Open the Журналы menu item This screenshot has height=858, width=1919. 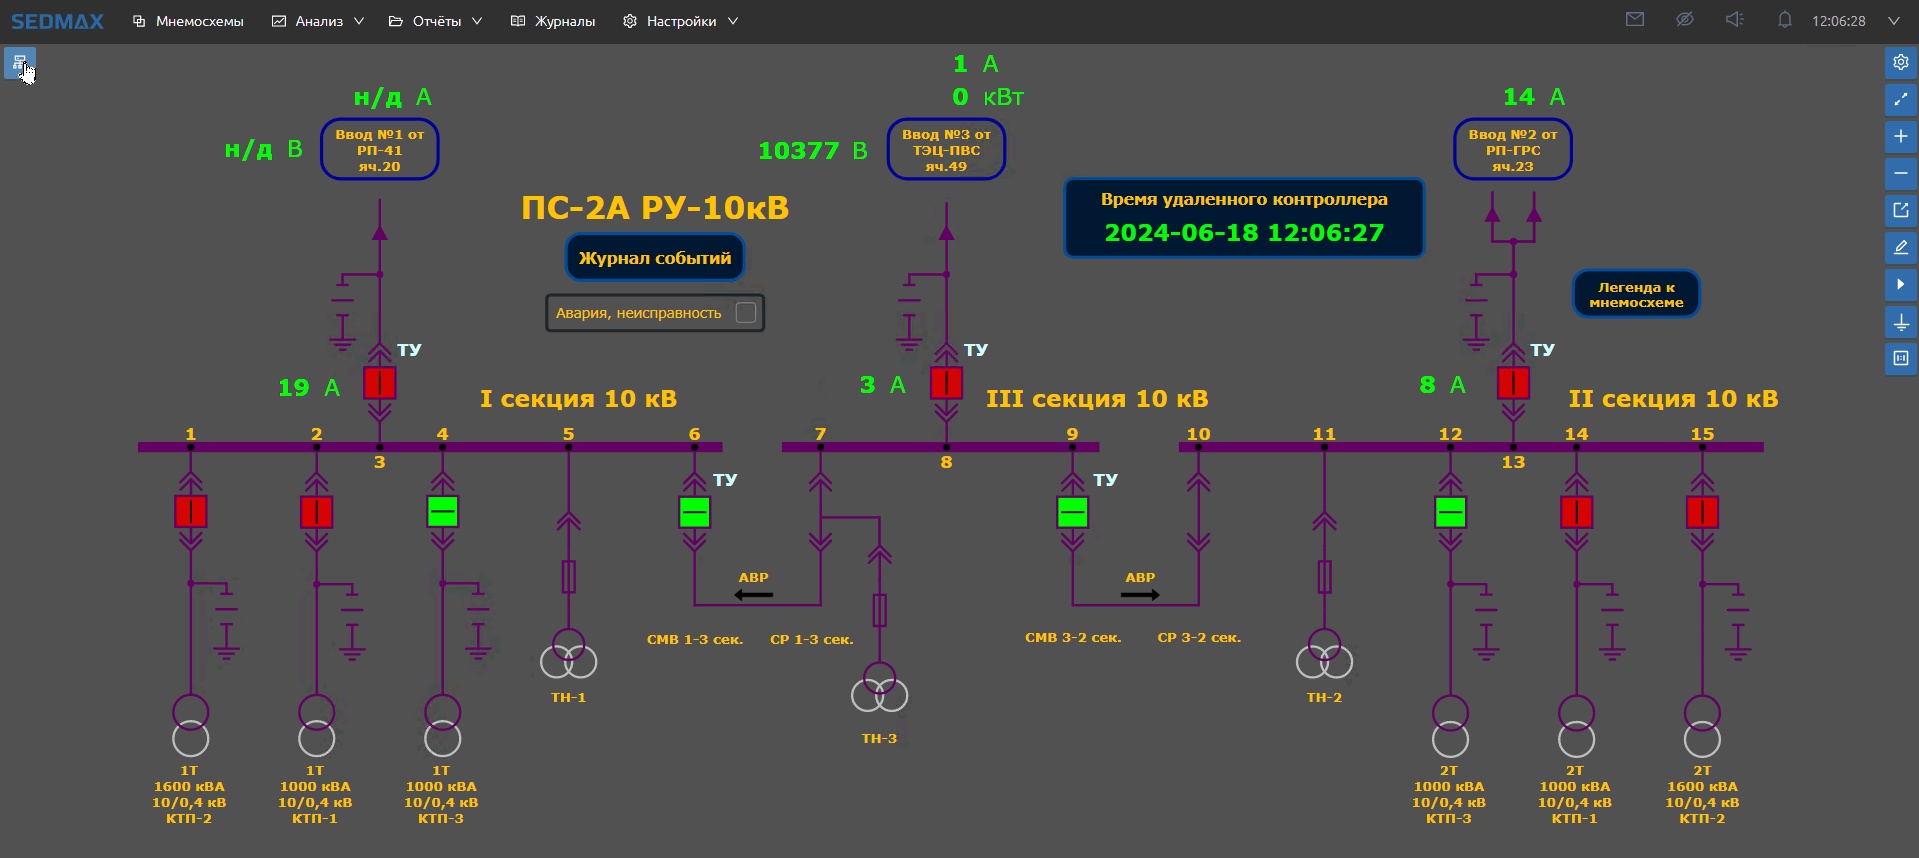point(553,21)
